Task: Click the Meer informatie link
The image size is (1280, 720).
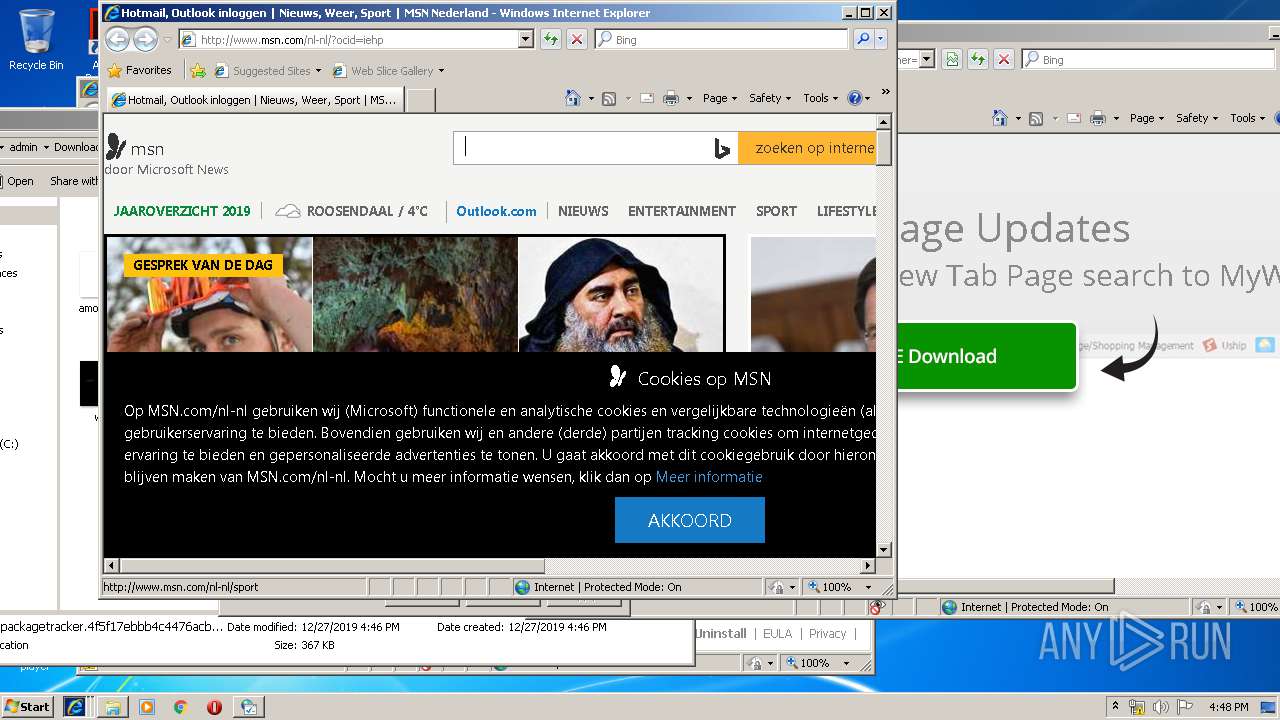Action: (709, 477)
